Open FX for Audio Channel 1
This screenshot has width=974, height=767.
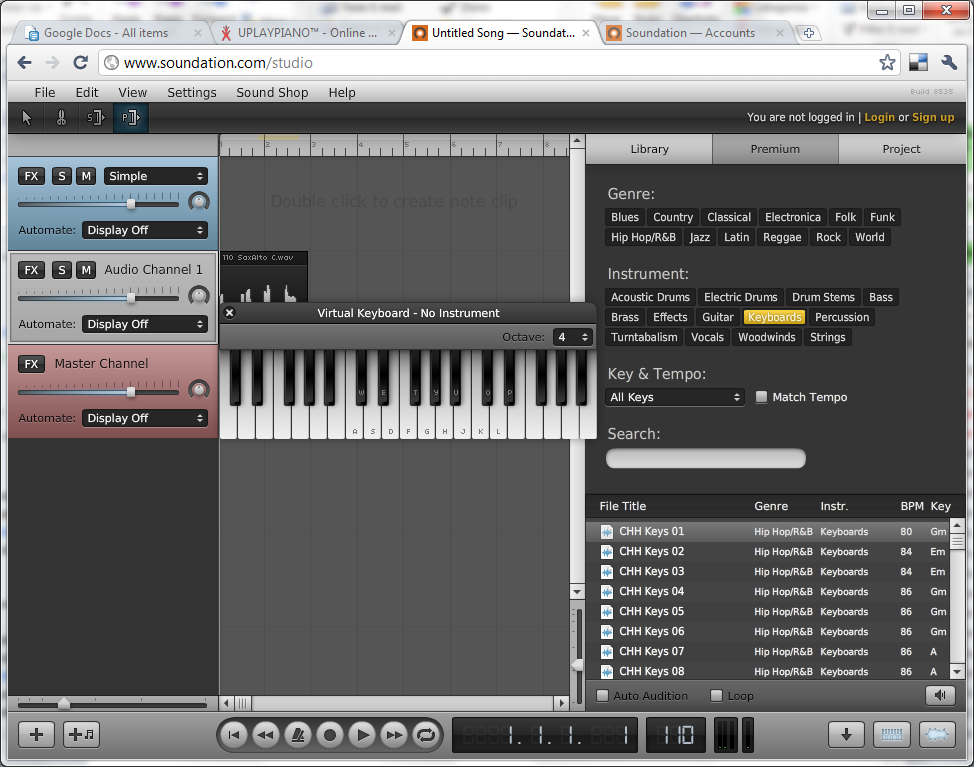pyautogui.click(x=31, y=270)
